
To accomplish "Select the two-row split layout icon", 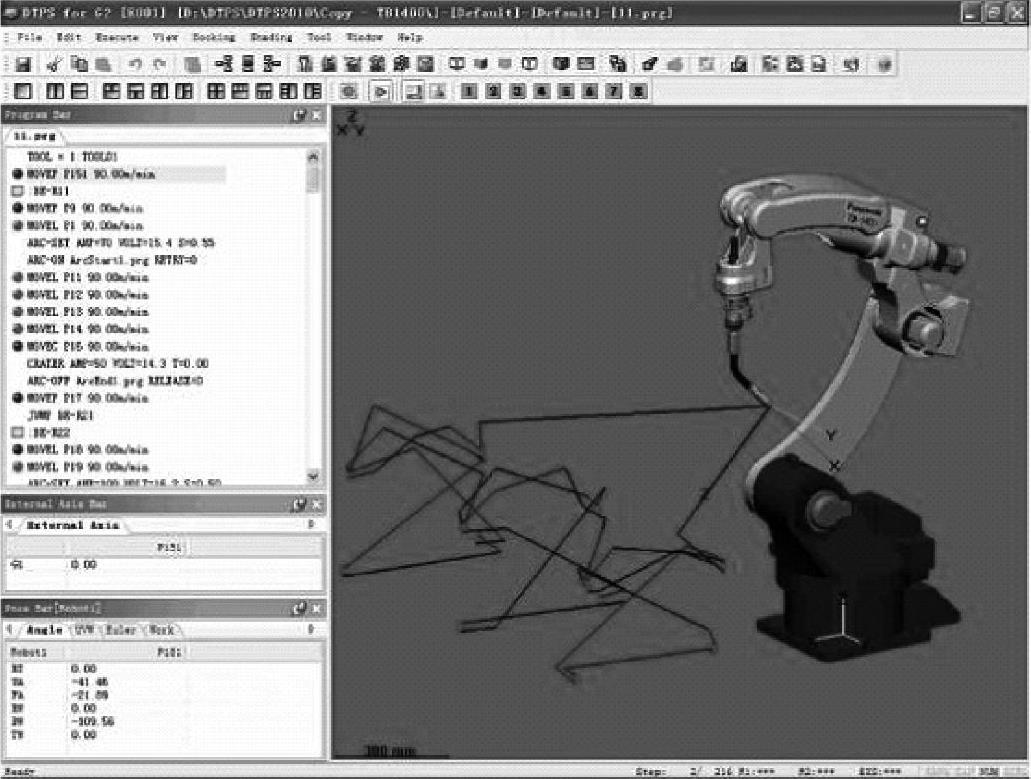I will (x=80, y=91).
